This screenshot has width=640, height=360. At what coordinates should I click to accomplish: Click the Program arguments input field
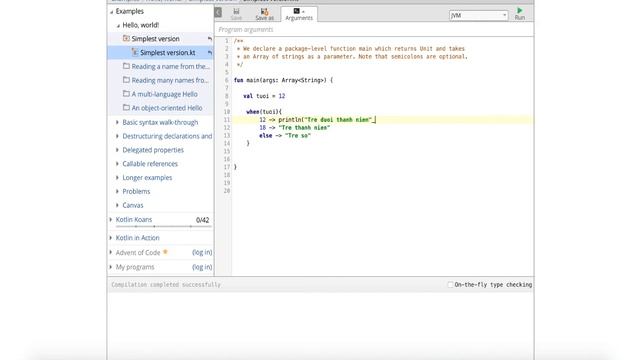374,29
